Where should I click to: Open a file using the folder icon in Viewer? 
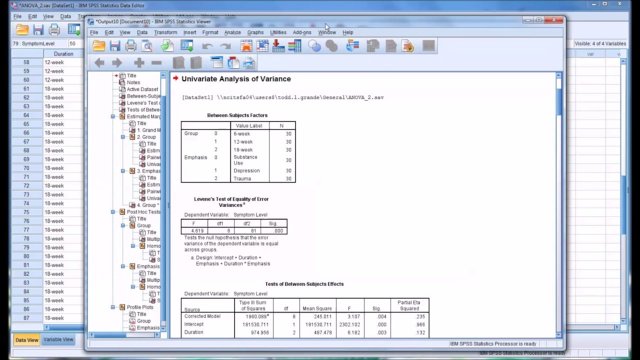(x=99, y=46)
